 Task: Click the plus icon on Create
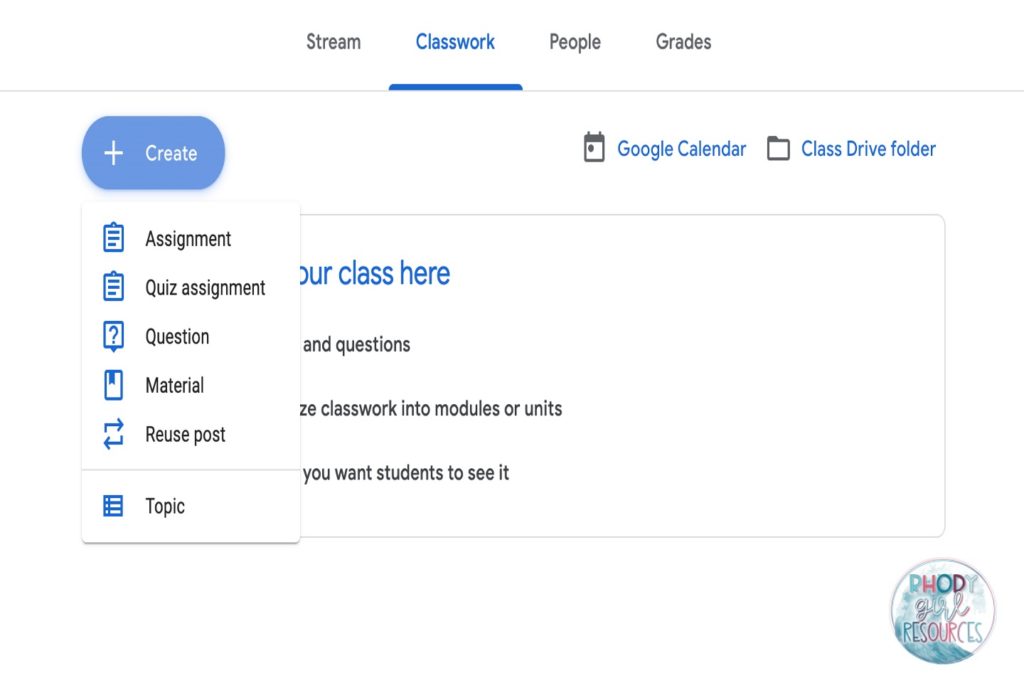[x=114, y=153]
